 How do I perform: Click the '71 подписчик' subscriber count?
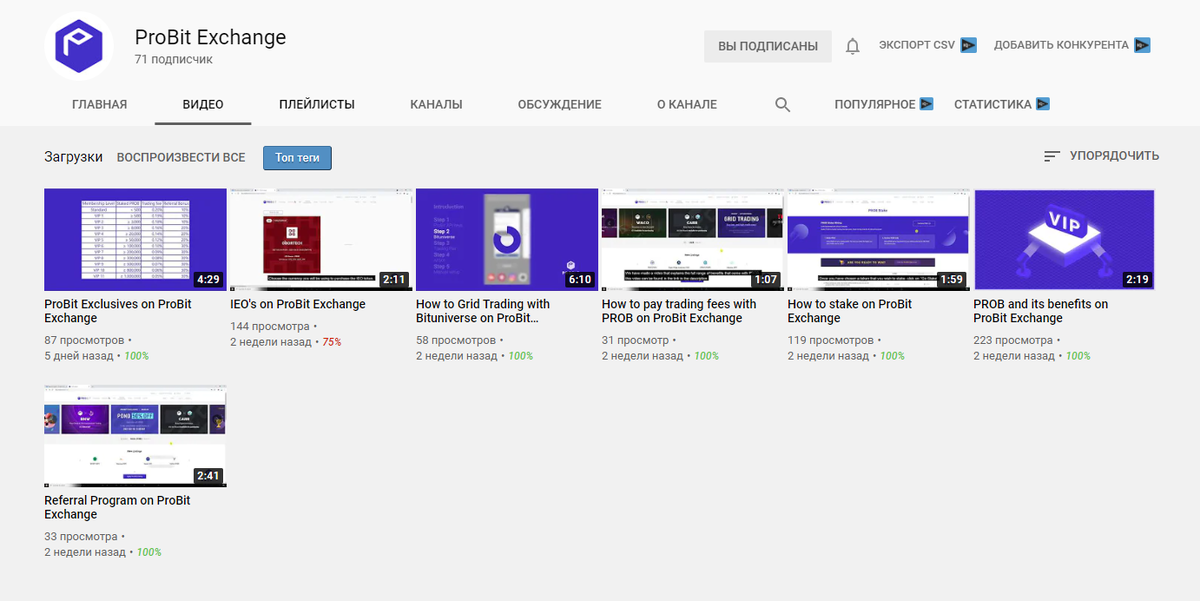coord(173,60)
